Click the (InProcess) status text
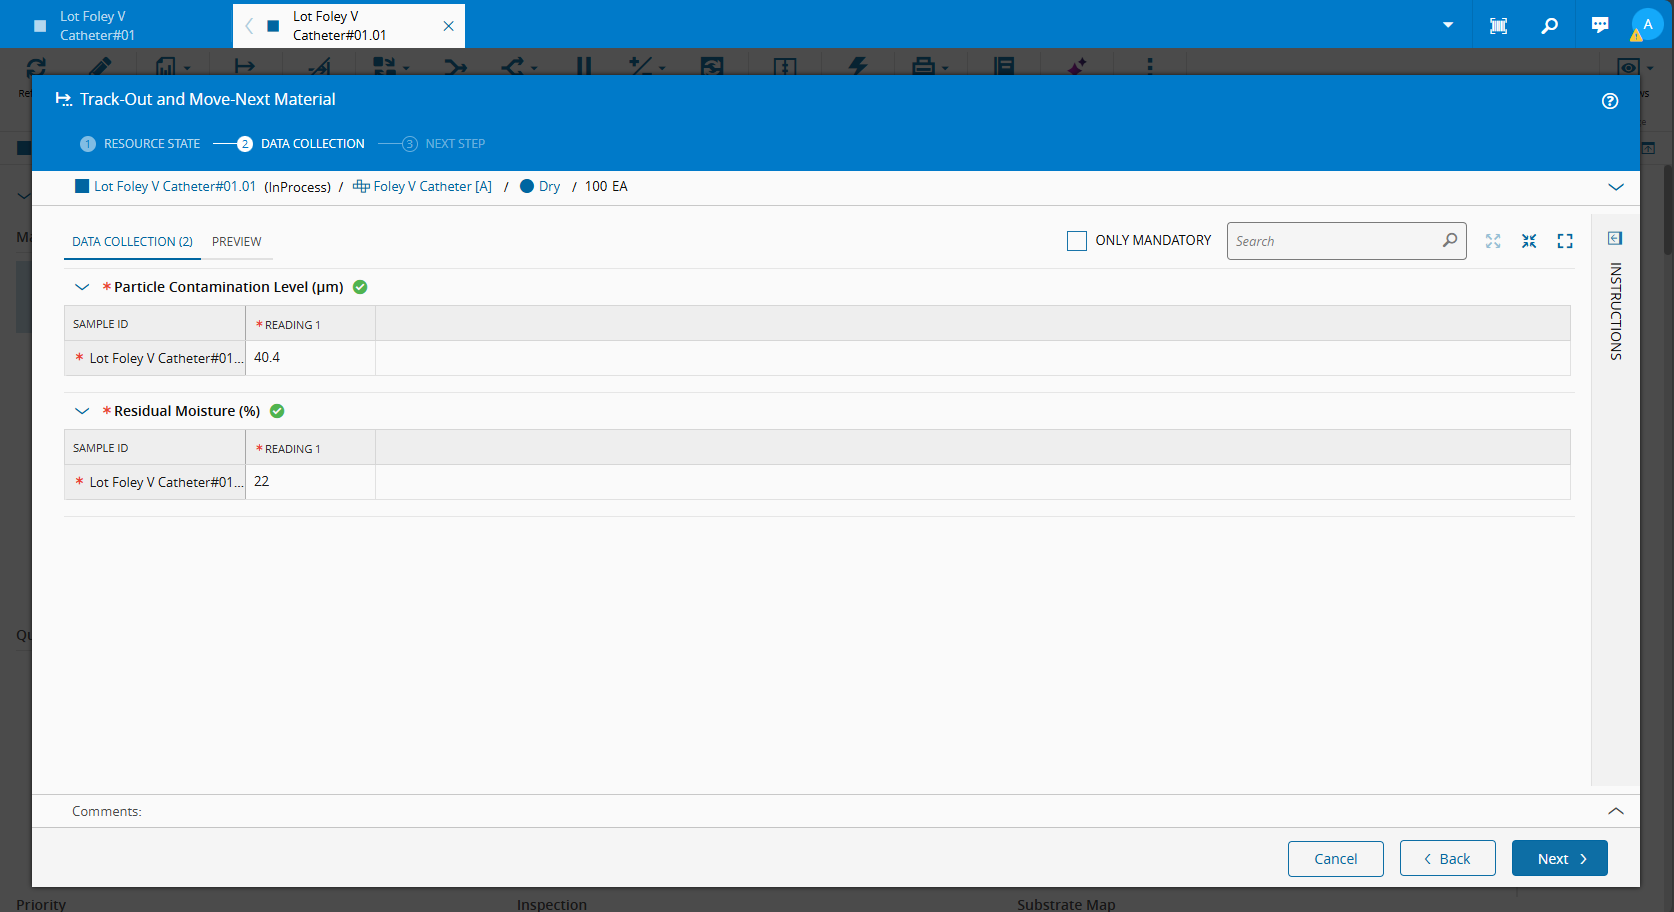The image size is (1674, 912). [x=297, y=187]
